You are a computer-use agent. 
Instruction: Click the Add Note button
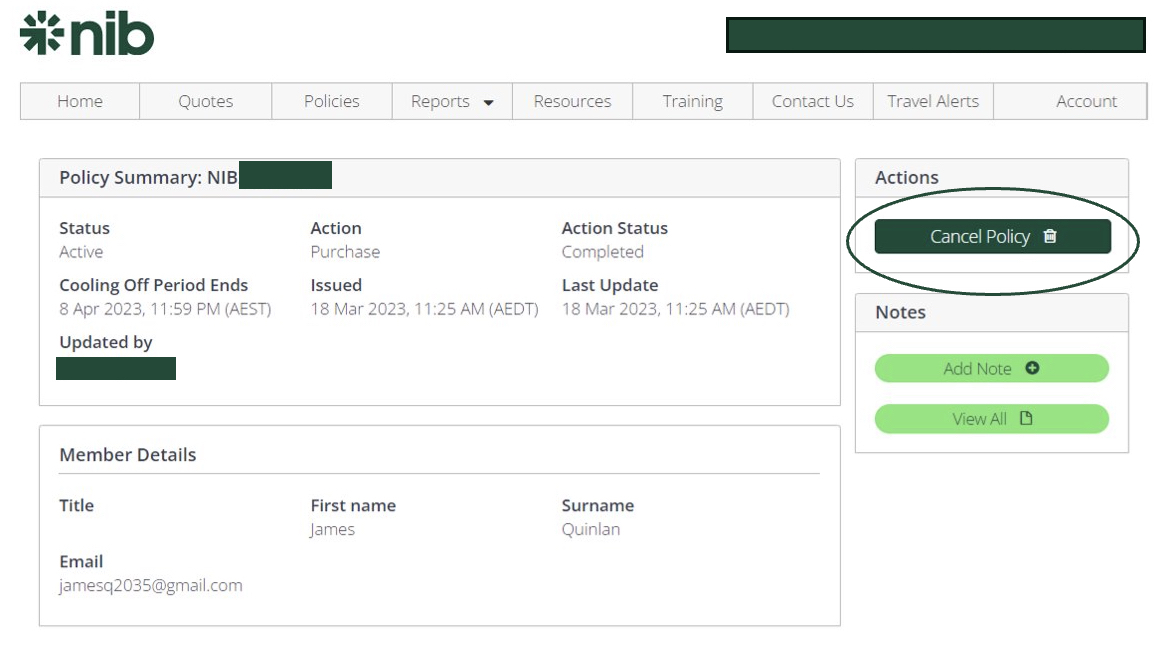[x=991, y=368]
